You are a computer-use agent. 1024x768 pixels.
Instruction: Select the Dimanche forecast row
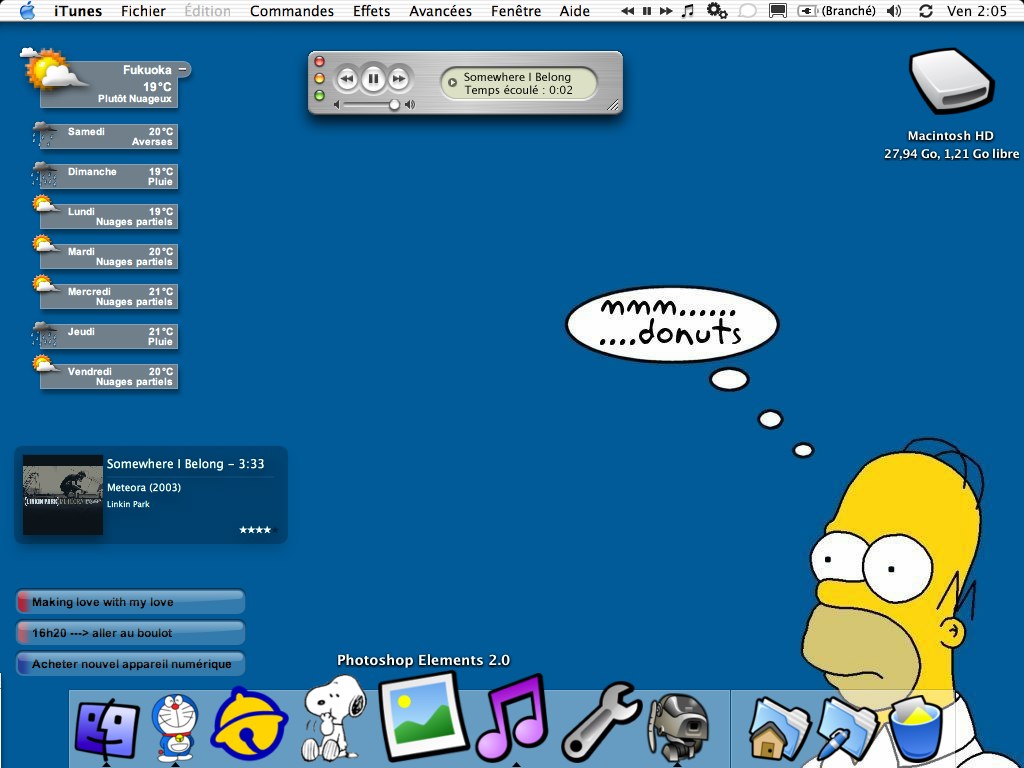(x=106, y=176)
